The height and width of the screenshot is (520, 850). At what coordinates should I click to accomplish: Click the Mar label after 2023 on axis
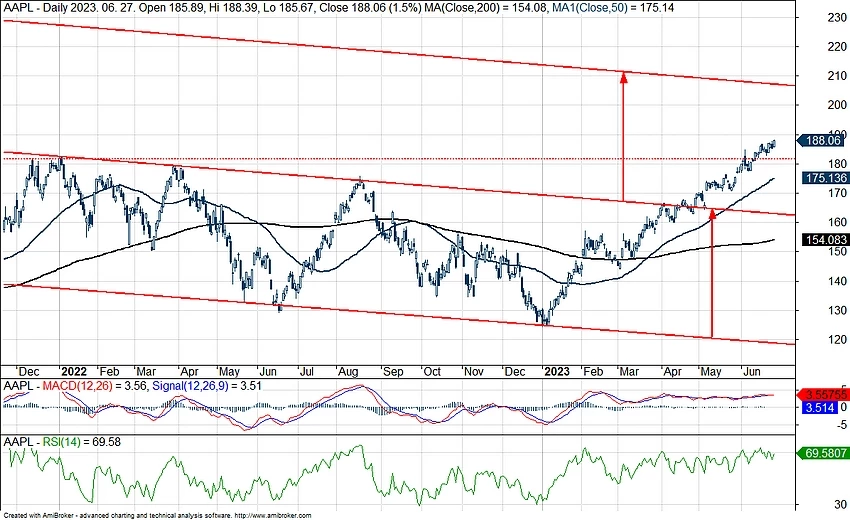[x=629, y=372]
